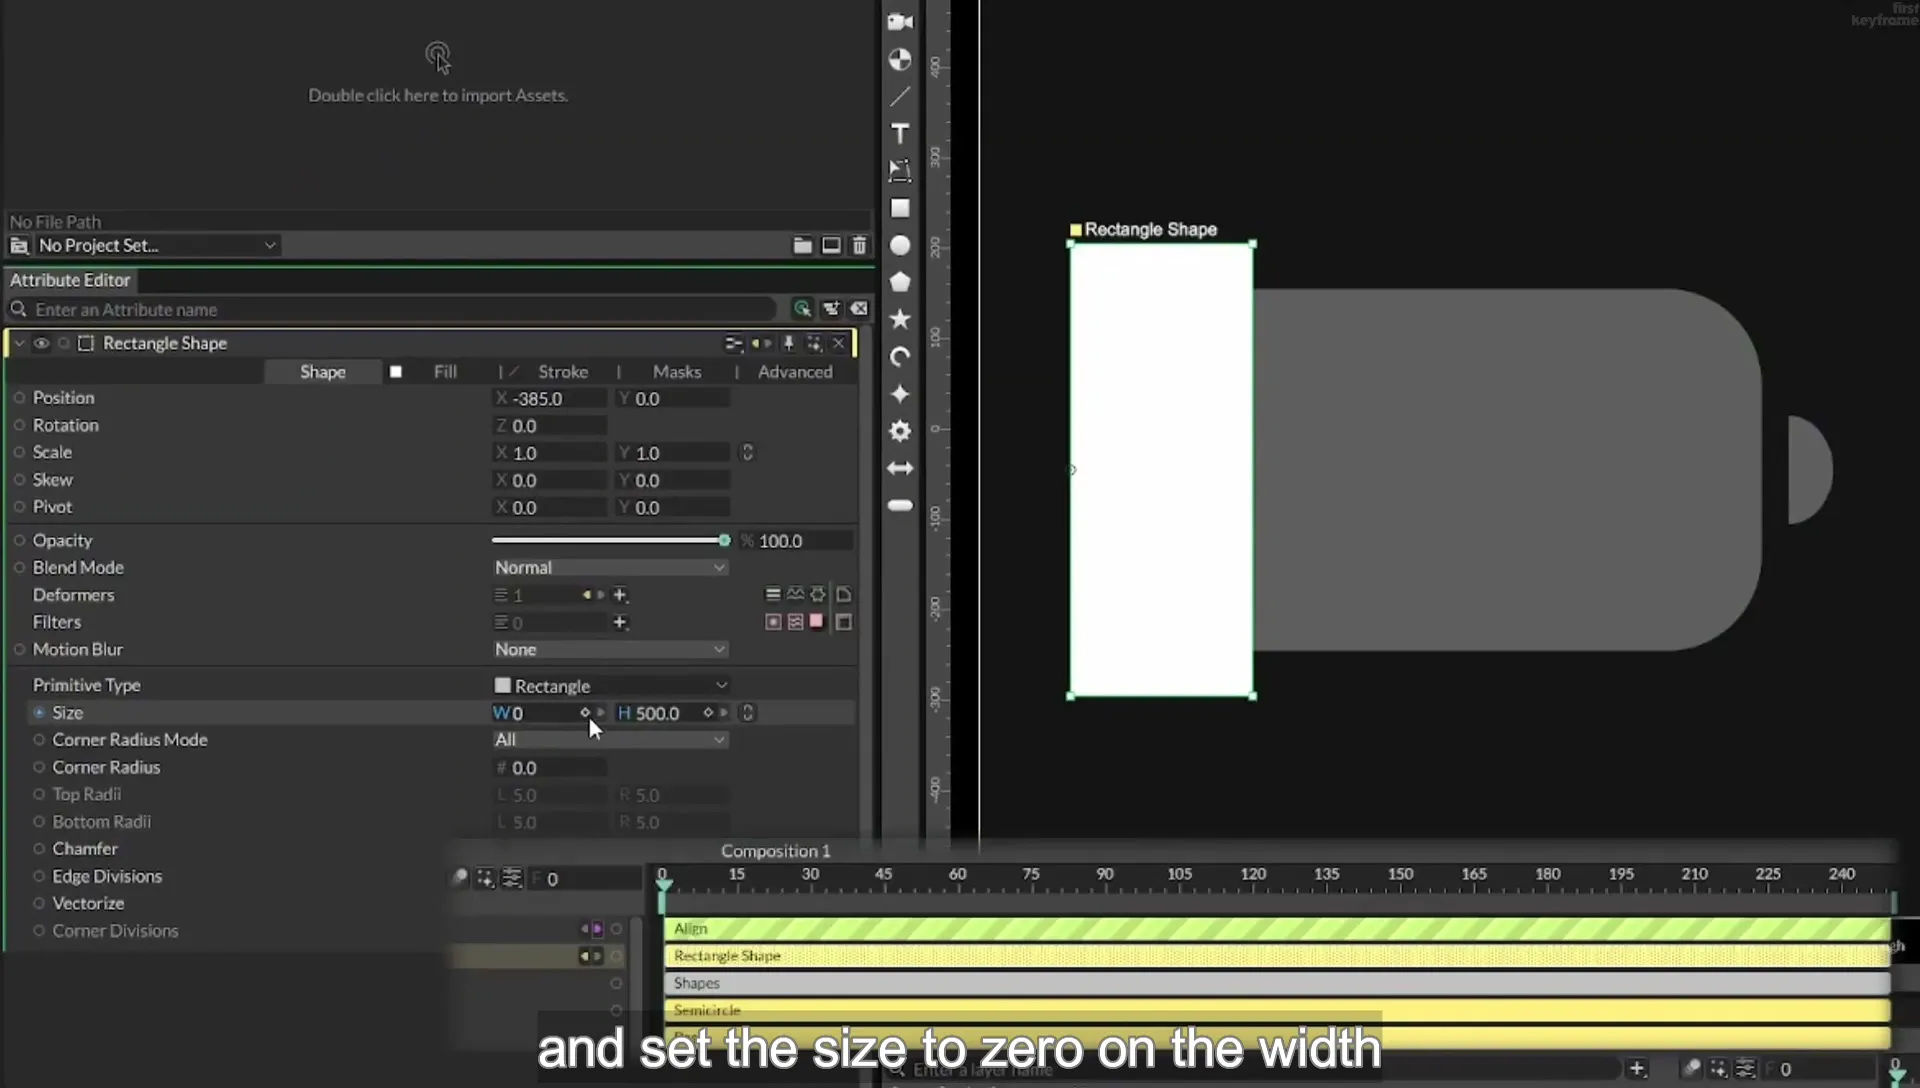Select the Camera tool

pyautogui.click(x=900, y=22)
